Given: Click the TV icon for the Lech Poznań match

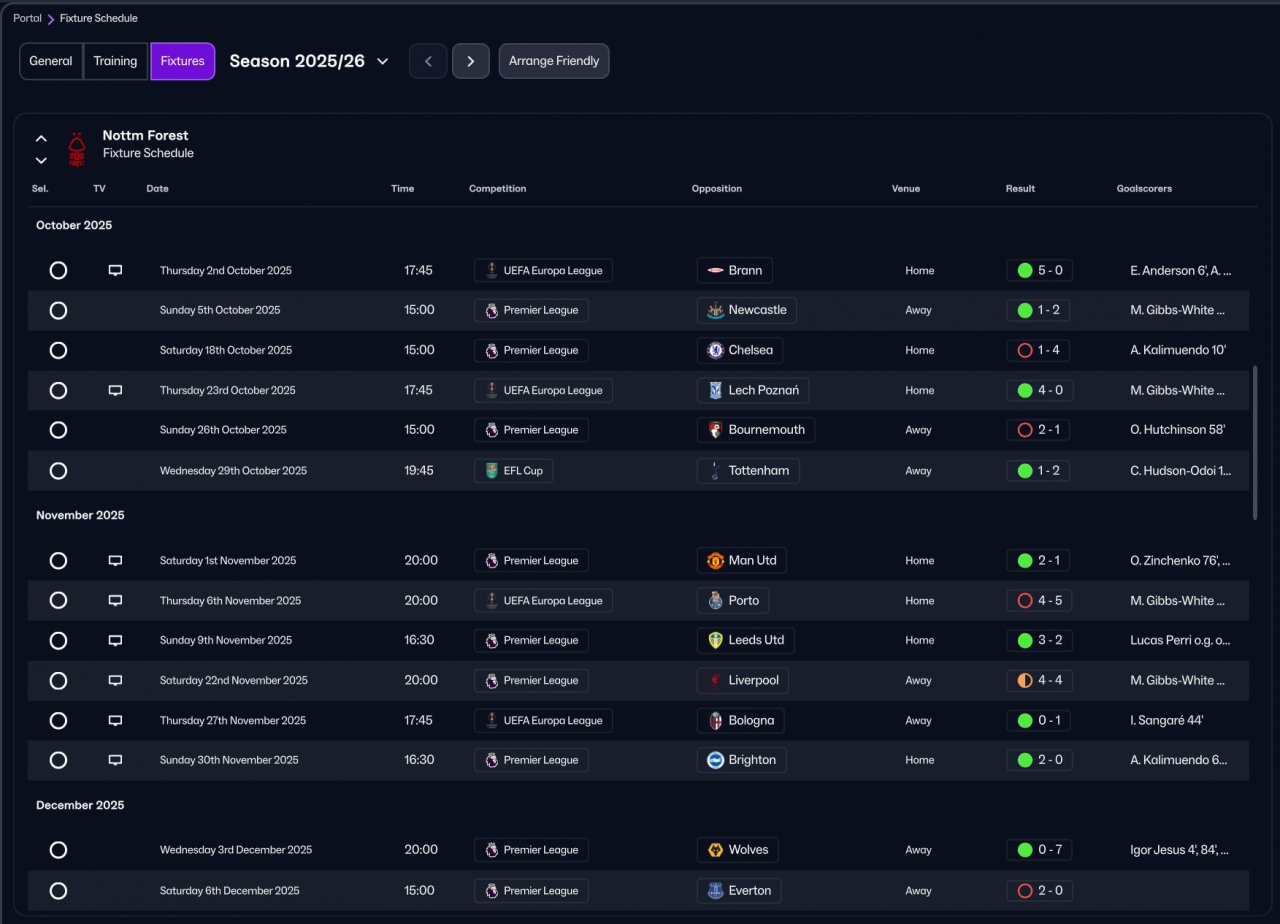Looking at the screenshot, I should (115, 390).
